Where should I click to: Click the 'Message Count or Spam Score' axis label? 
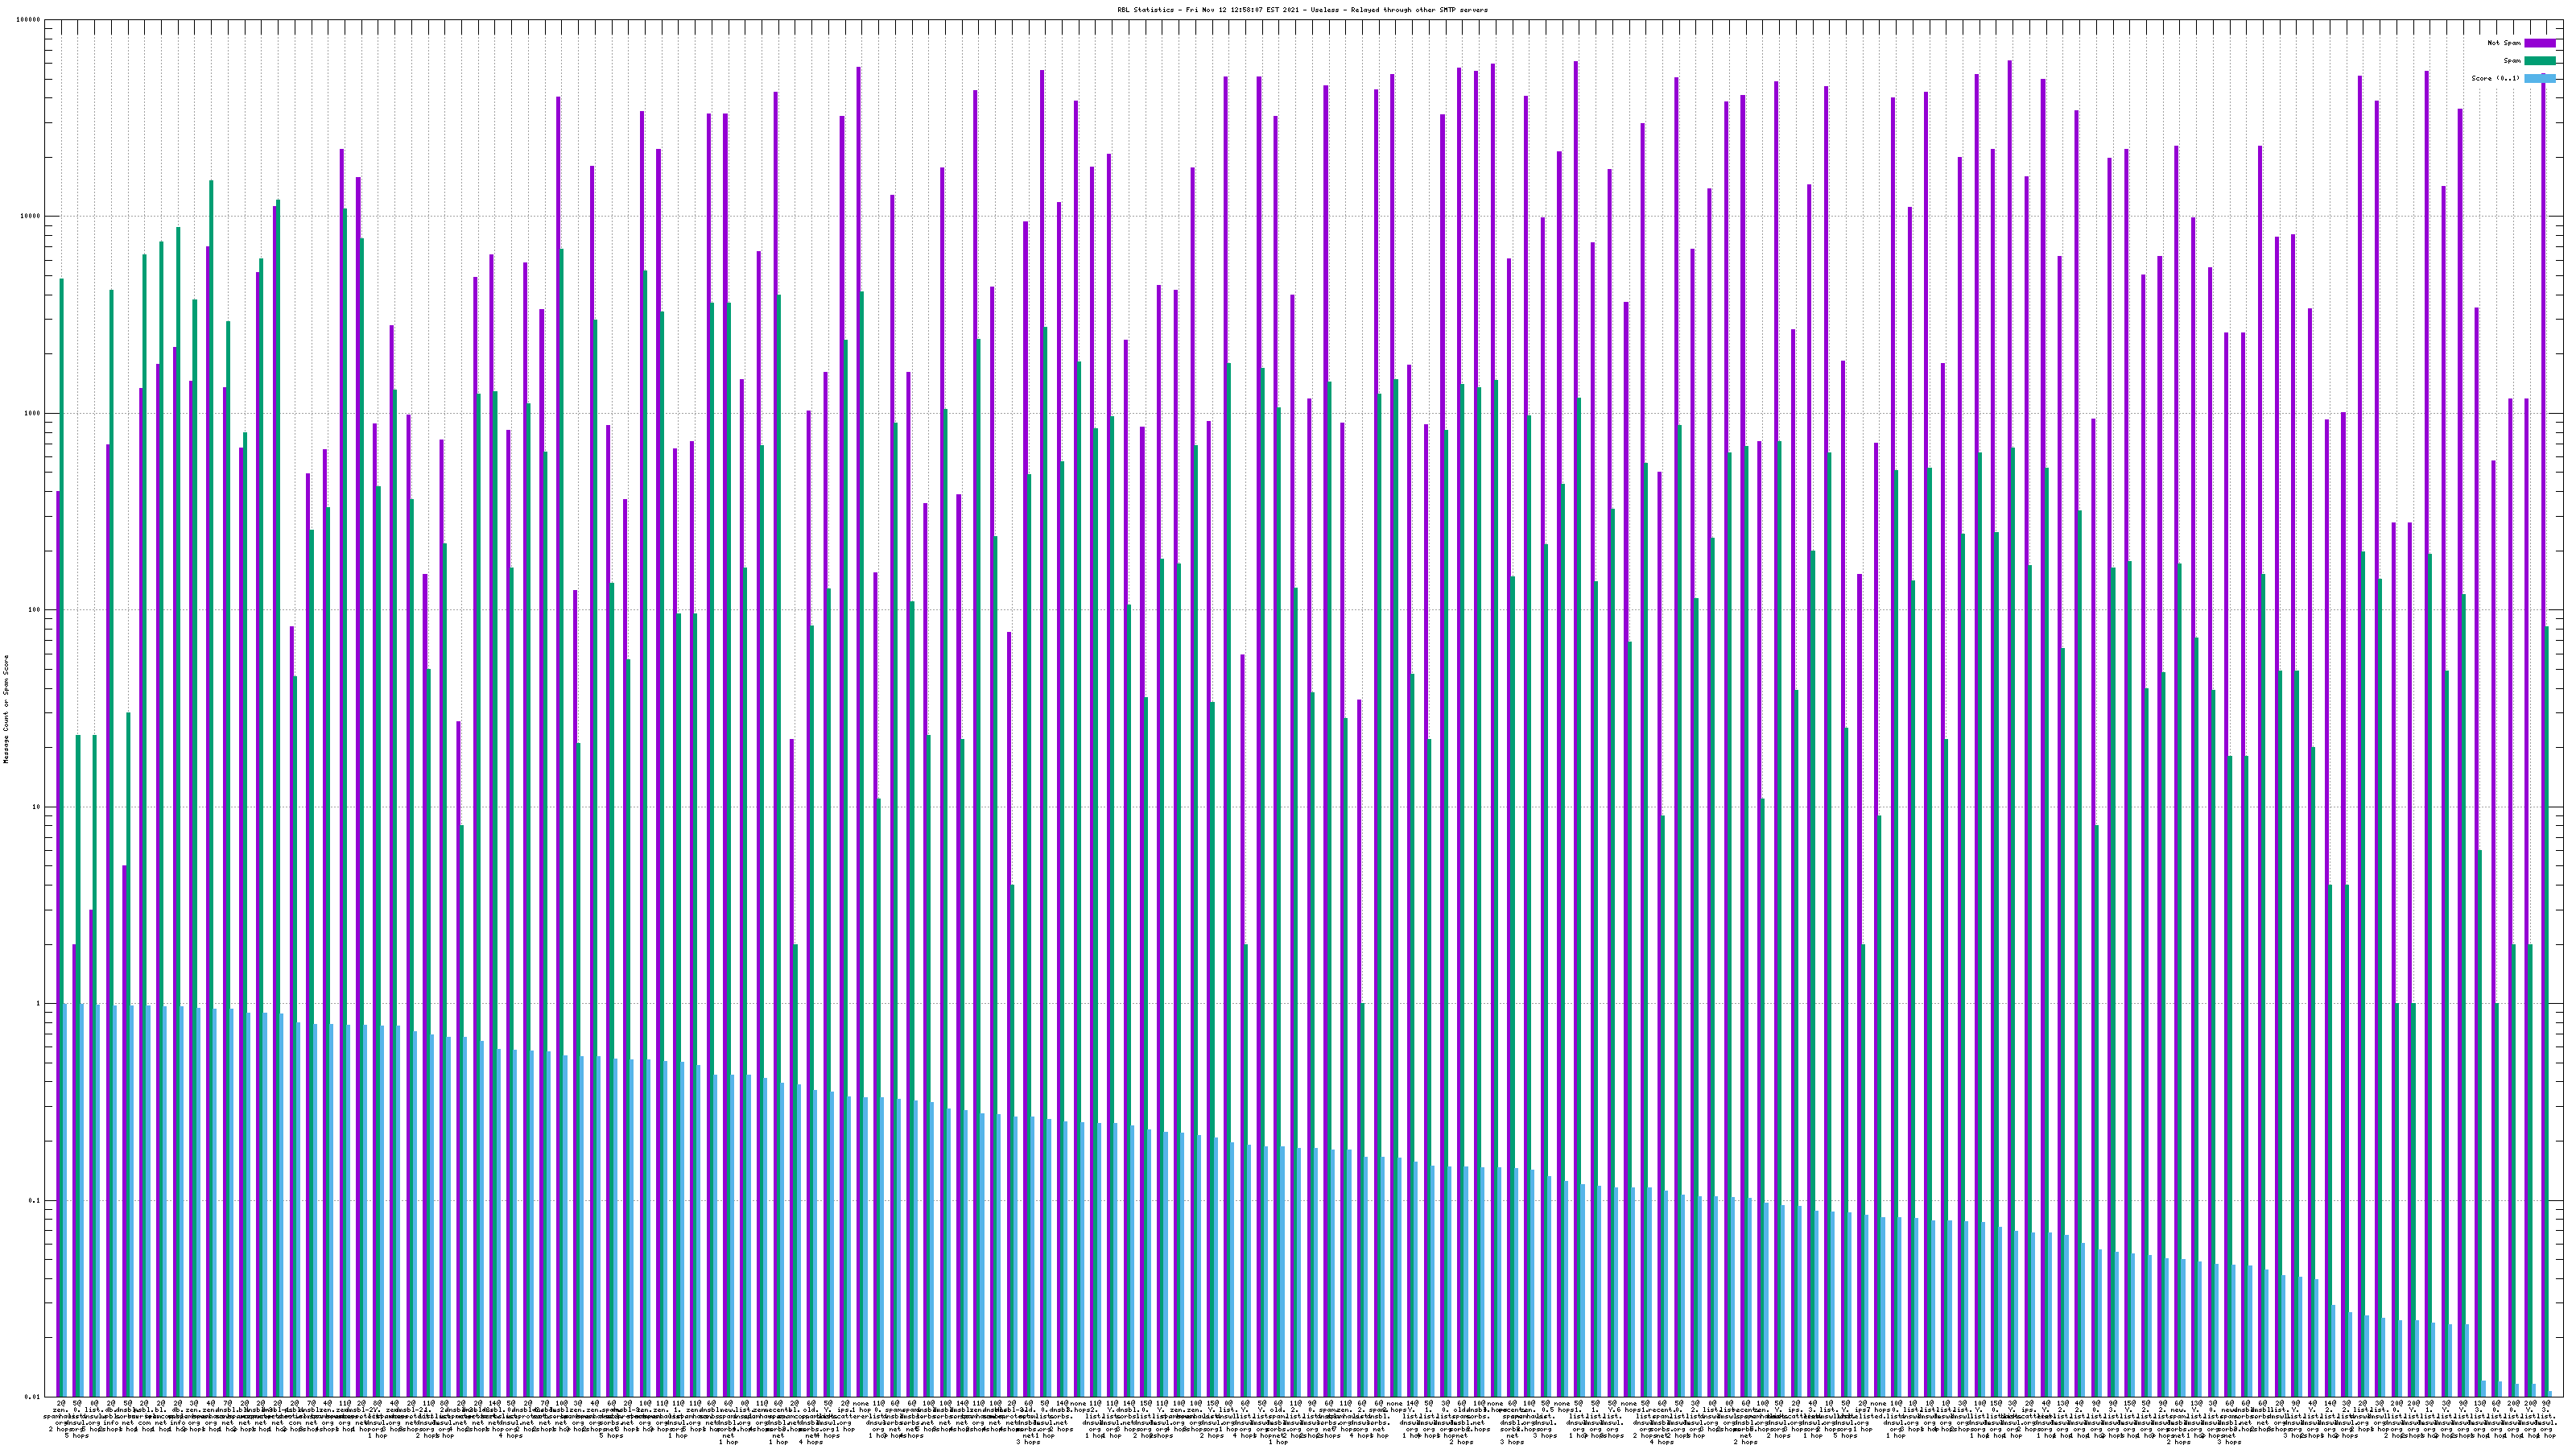6,709
